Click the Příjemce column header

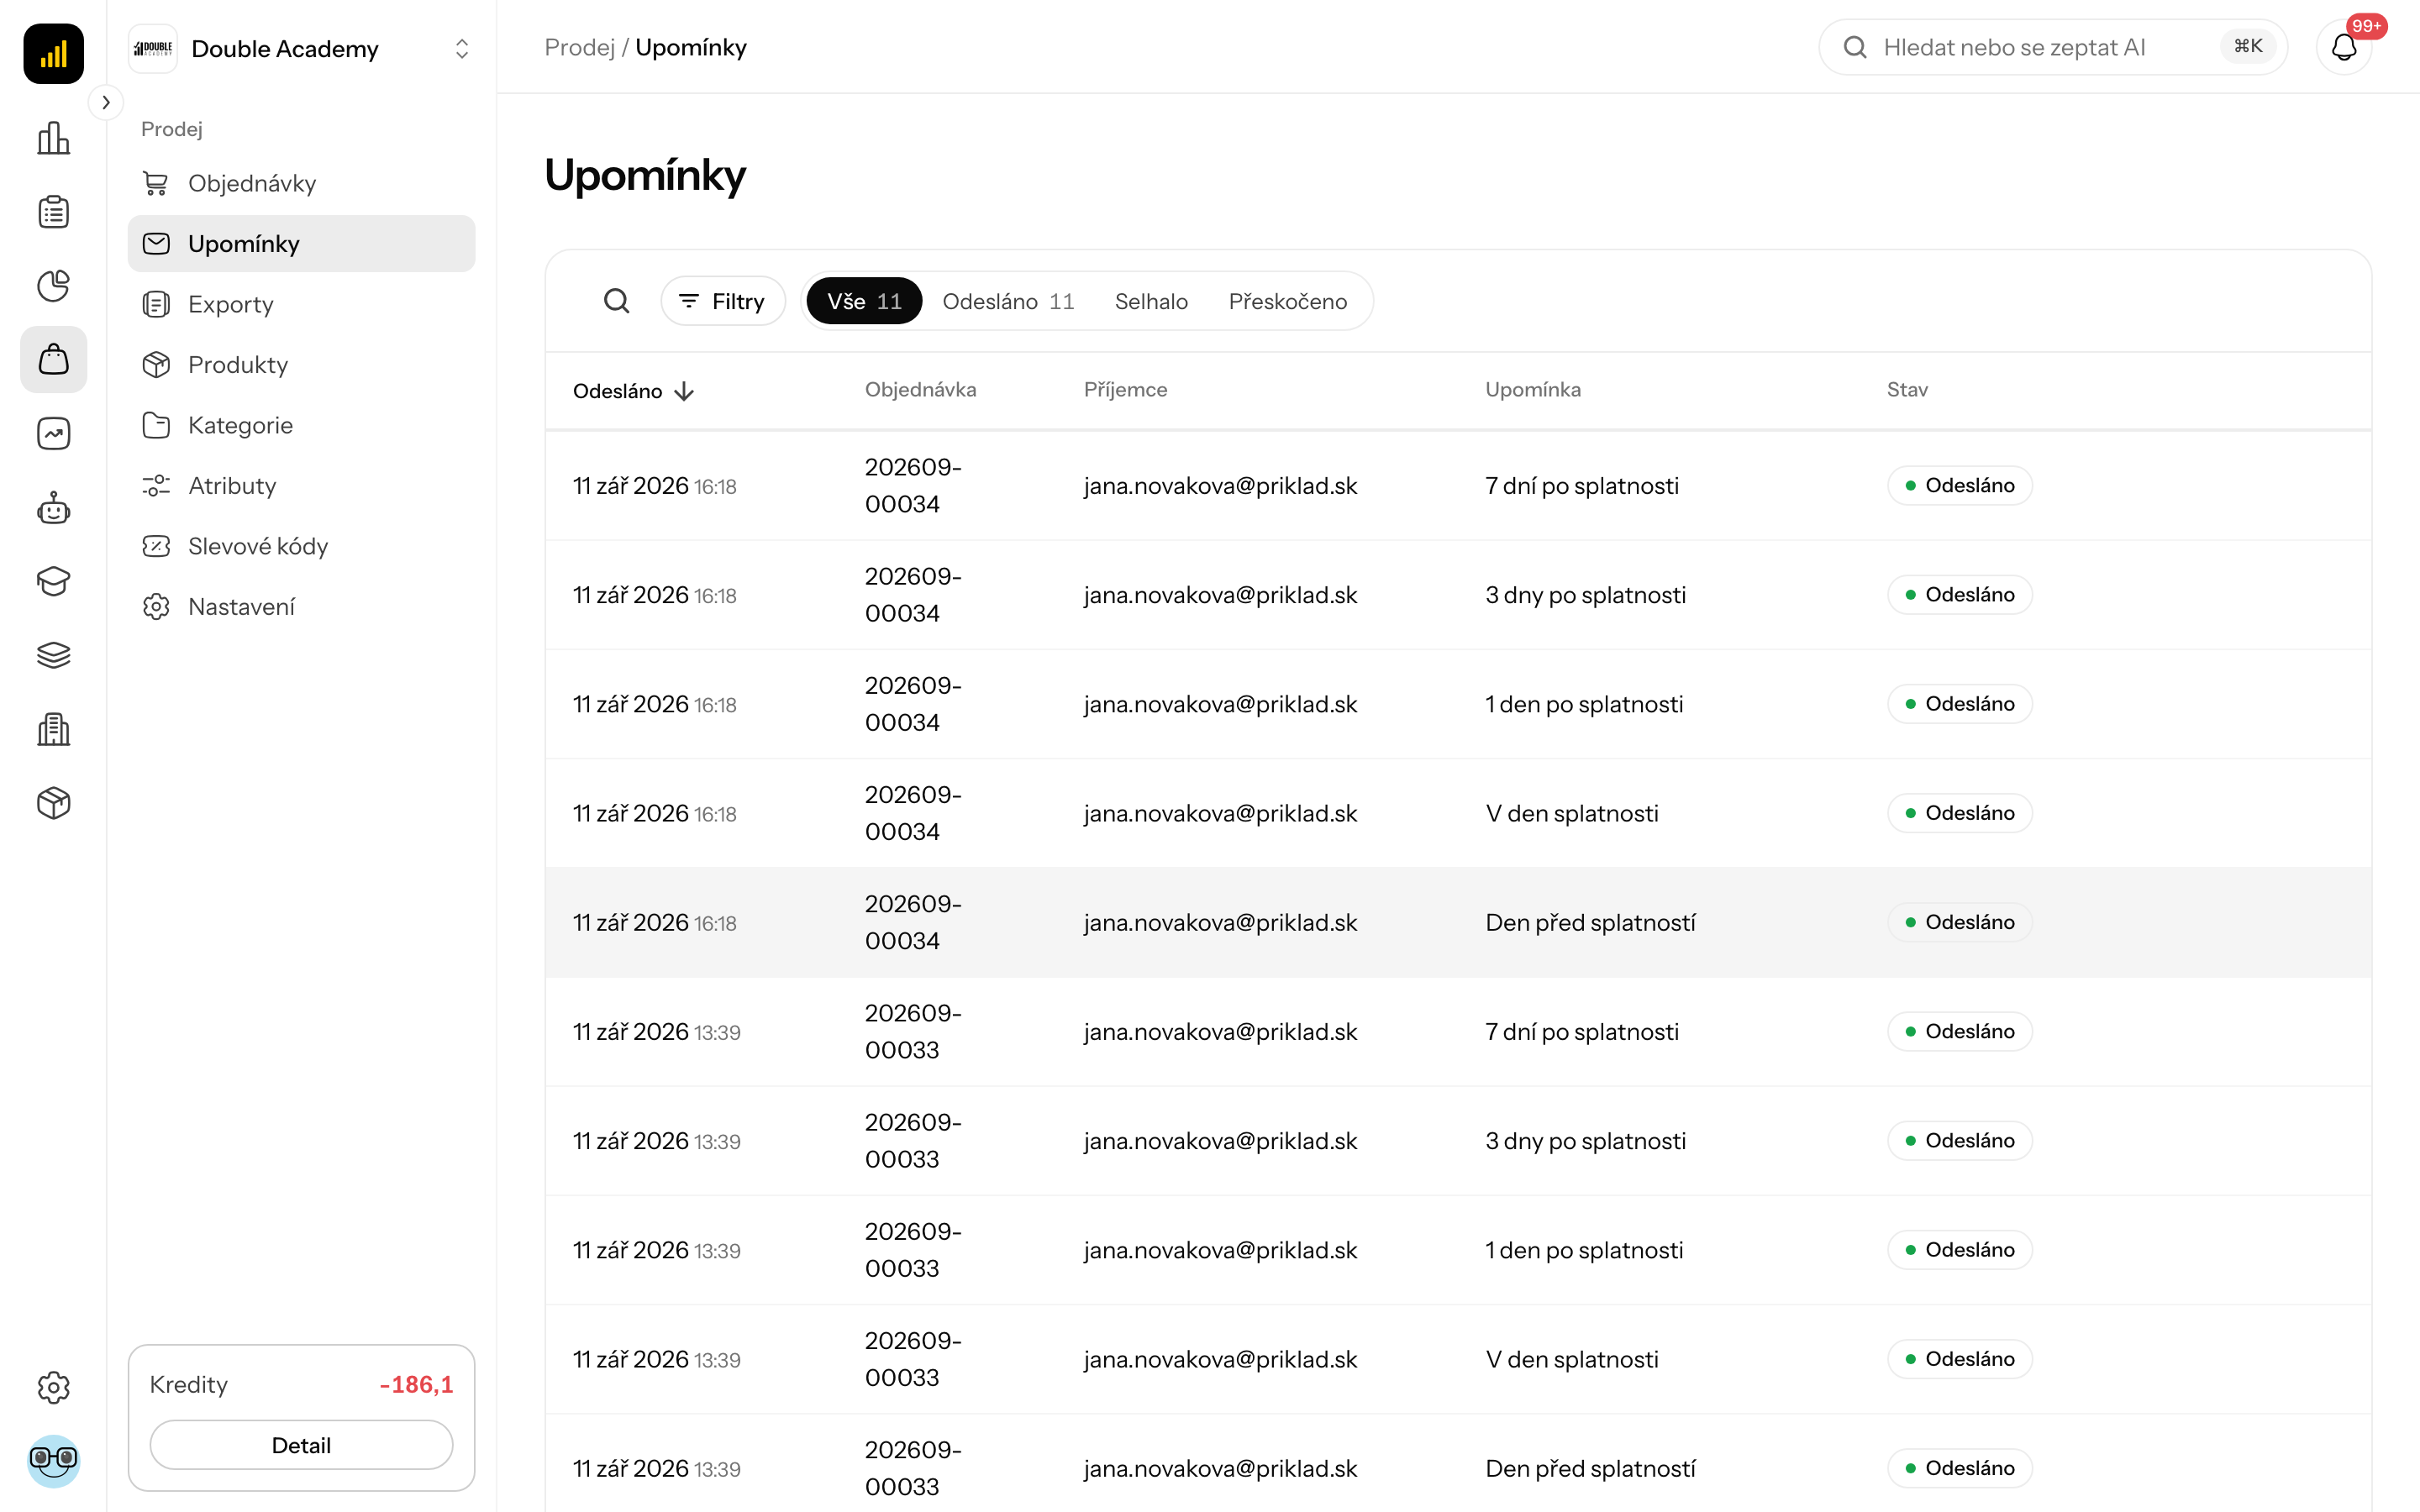[1125, 390]
